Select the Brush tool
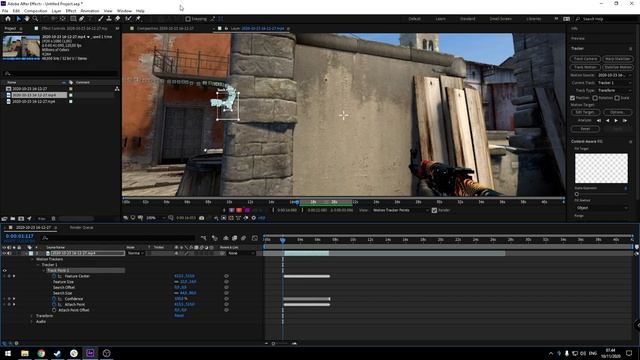 tap(100, 19)
